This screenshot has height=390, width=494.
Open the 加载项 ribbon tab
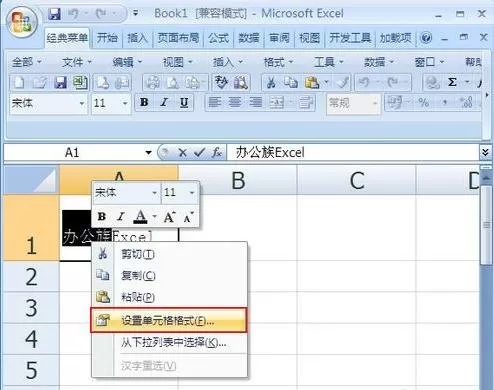pyautogui.click(x=396, y=38)
